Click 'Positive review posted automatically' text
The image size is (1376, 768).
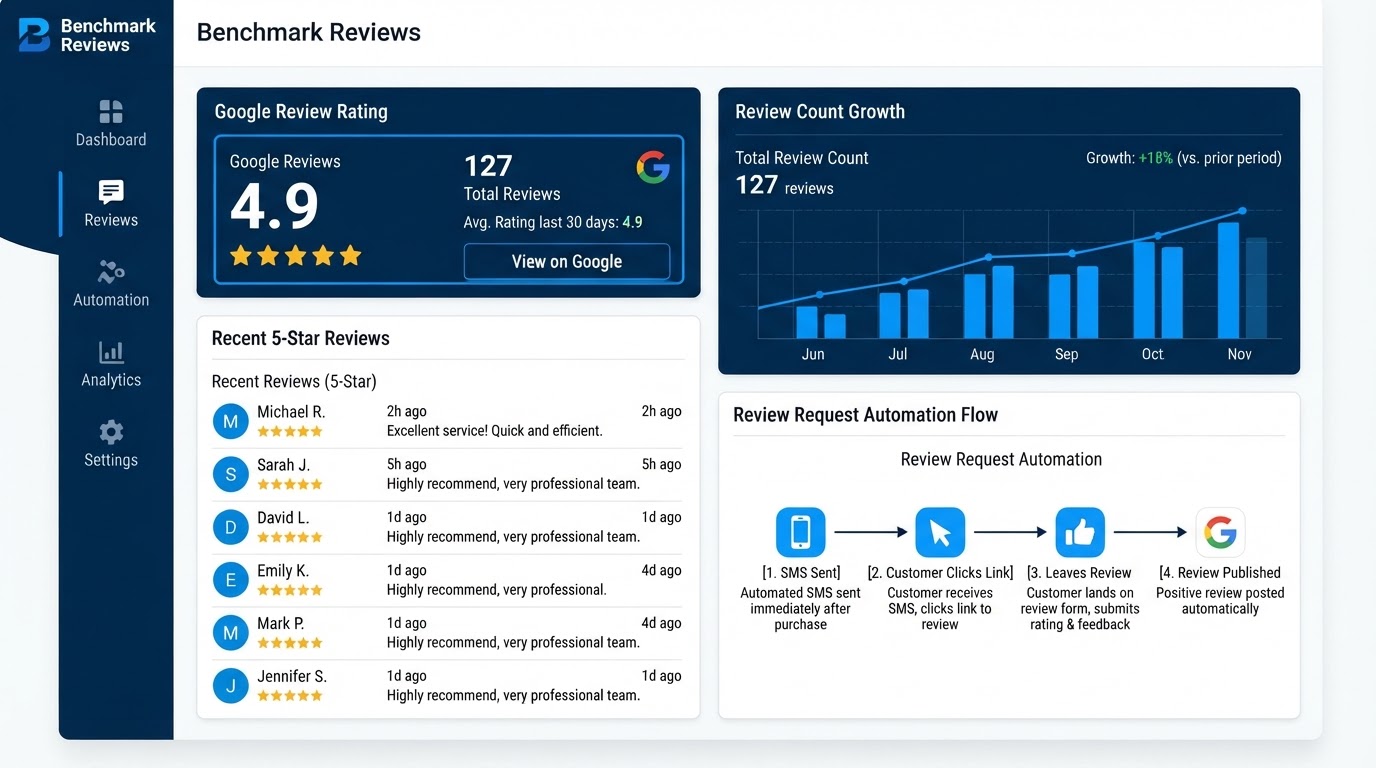tap(1220, 600)
